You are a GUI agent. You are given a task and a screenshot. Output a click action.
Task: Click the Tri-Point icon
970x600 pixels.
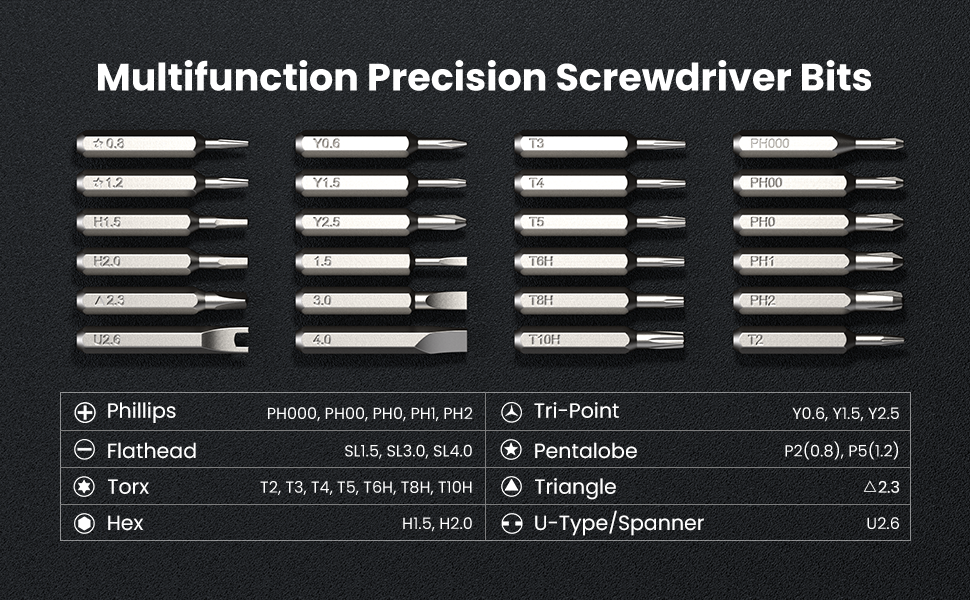point(511,412)
